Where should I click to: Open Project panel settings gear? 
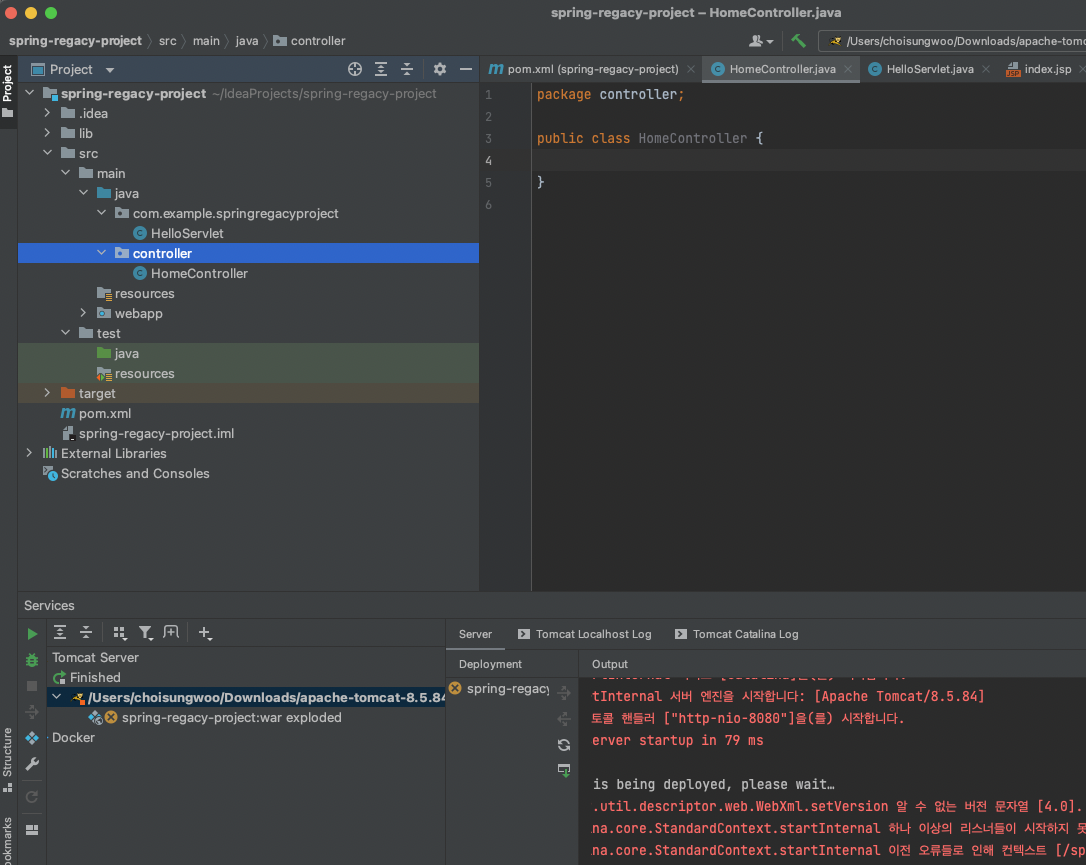tap(440, 69)
